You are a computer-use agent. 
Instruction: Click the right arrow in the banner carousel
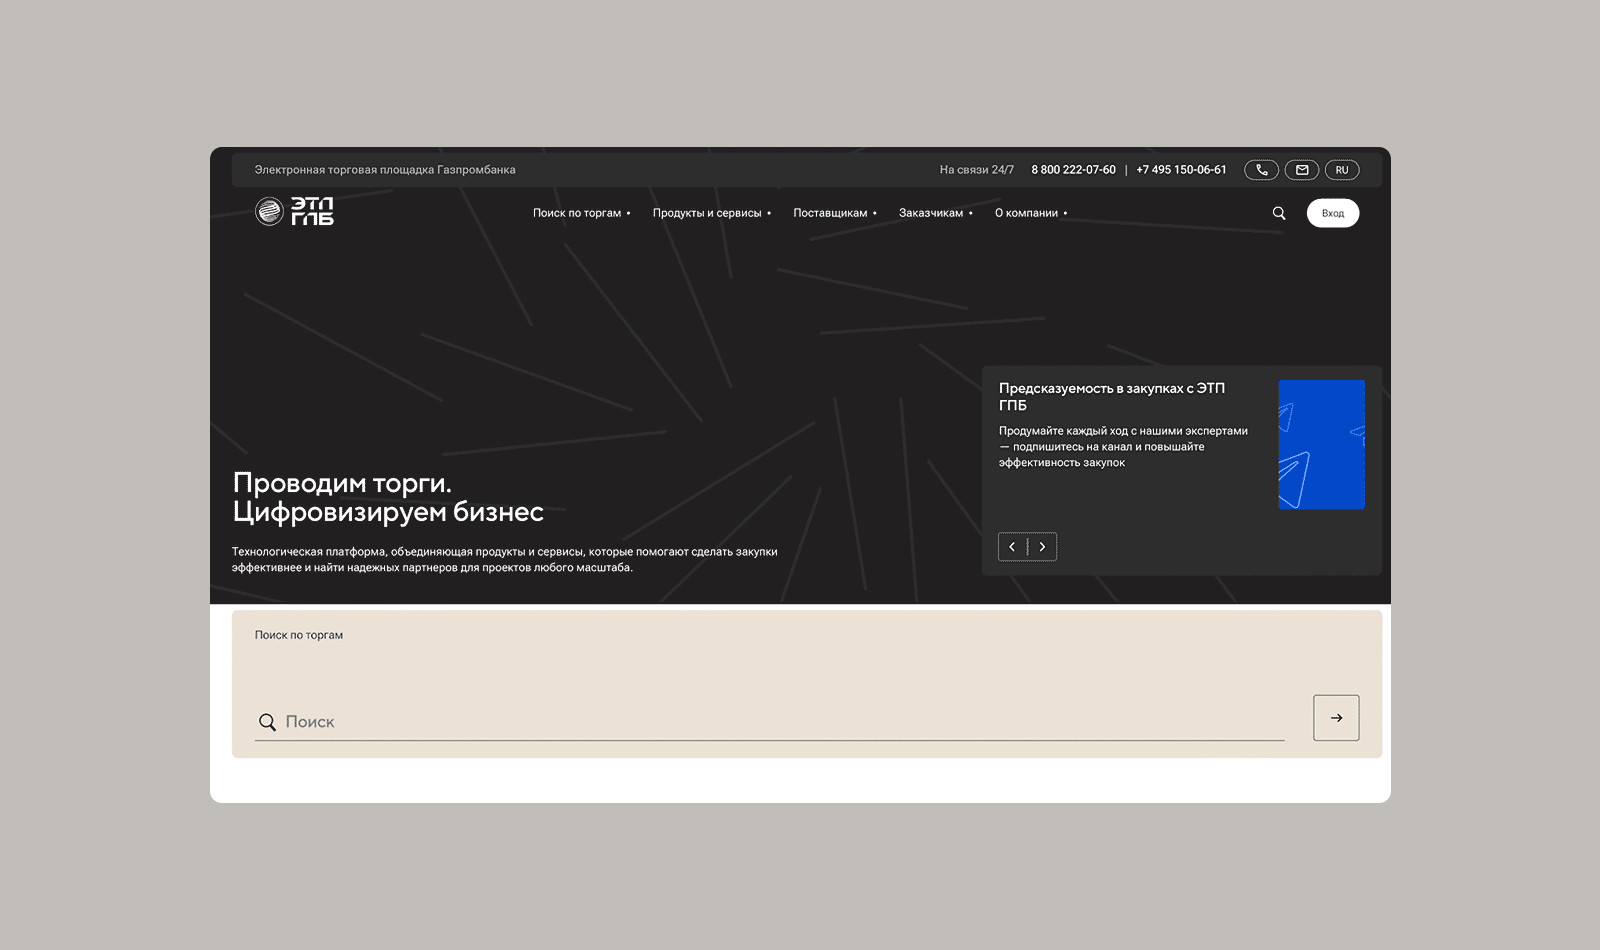(1043, 547)
